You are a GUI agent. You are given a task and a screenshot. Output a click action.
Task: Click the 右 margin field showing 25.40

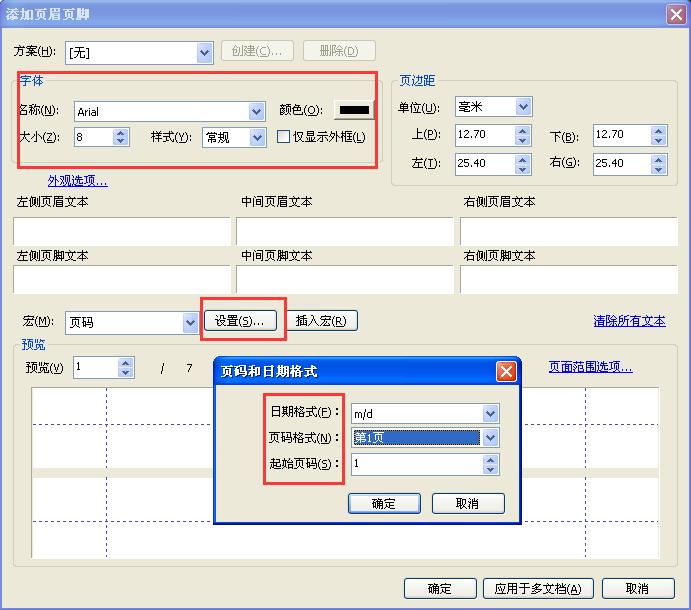622,164
